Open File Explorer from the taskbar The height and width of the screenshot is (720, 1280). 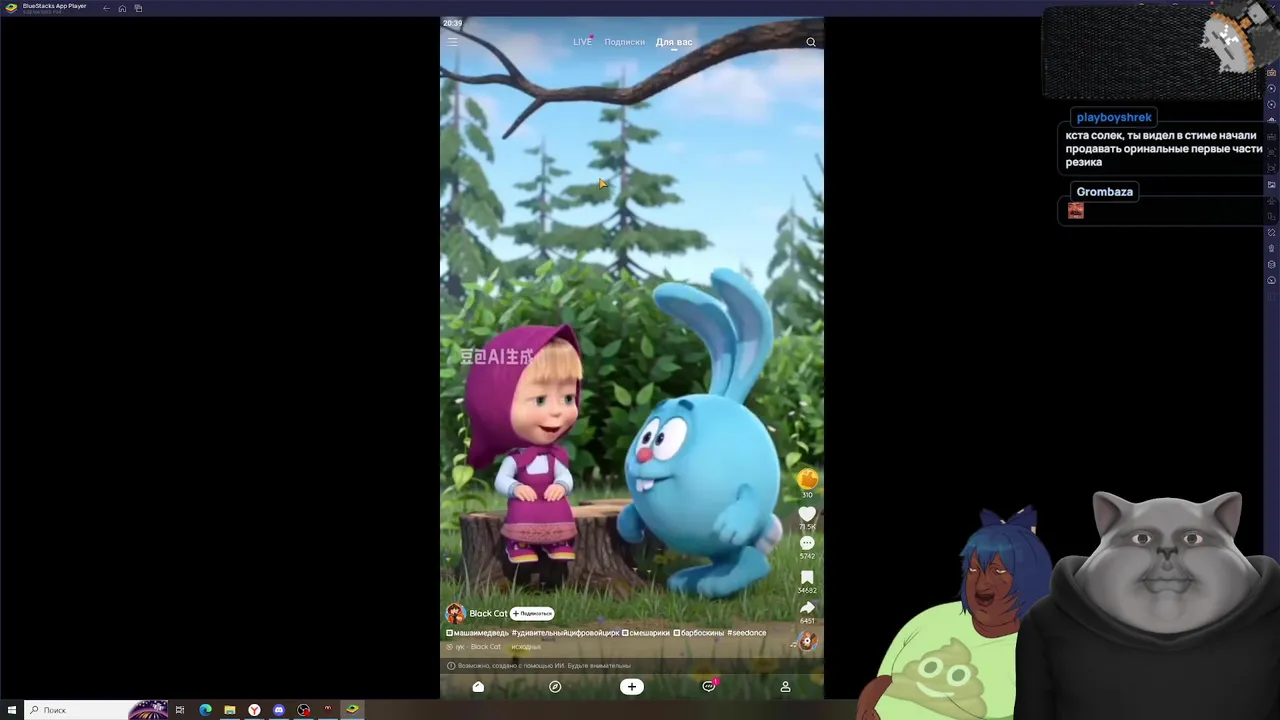(x=230, y=710)
